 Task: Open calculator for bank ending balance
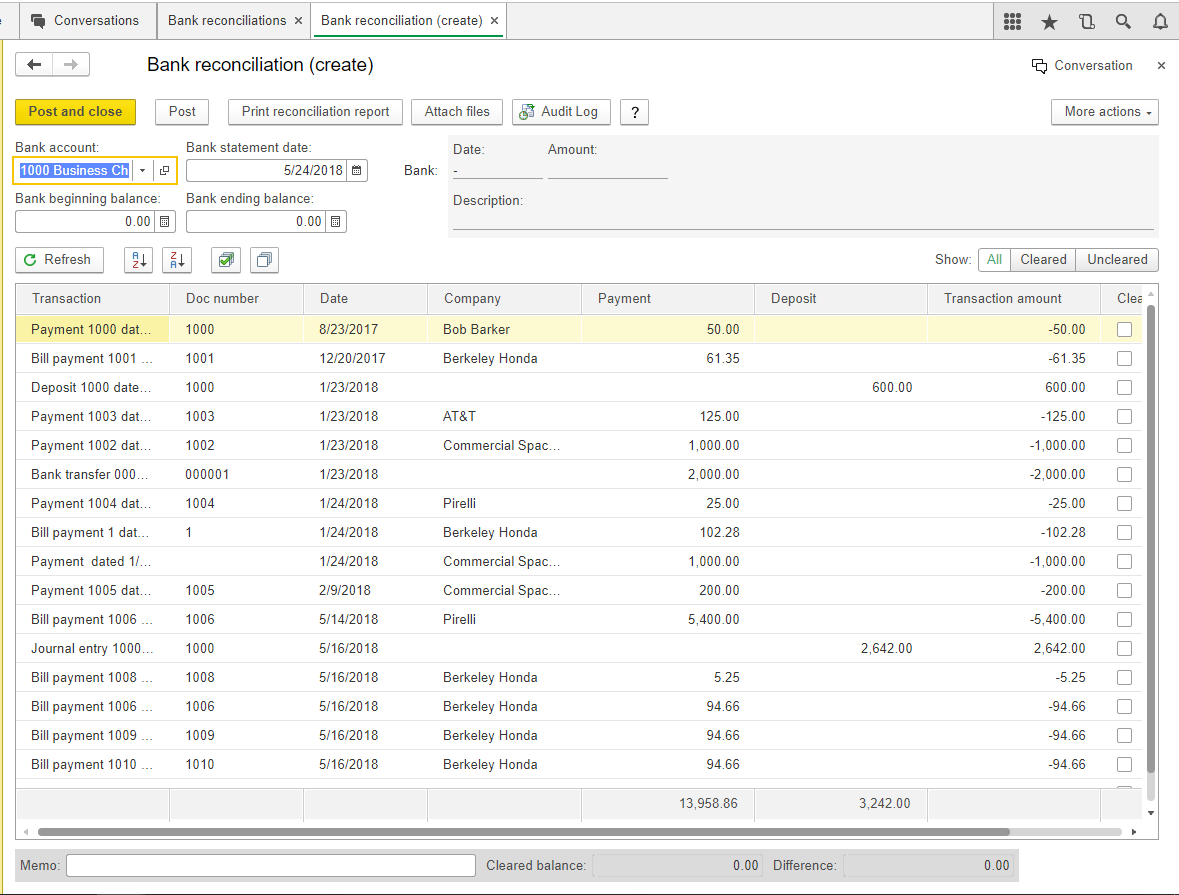(x=336, y=222)
